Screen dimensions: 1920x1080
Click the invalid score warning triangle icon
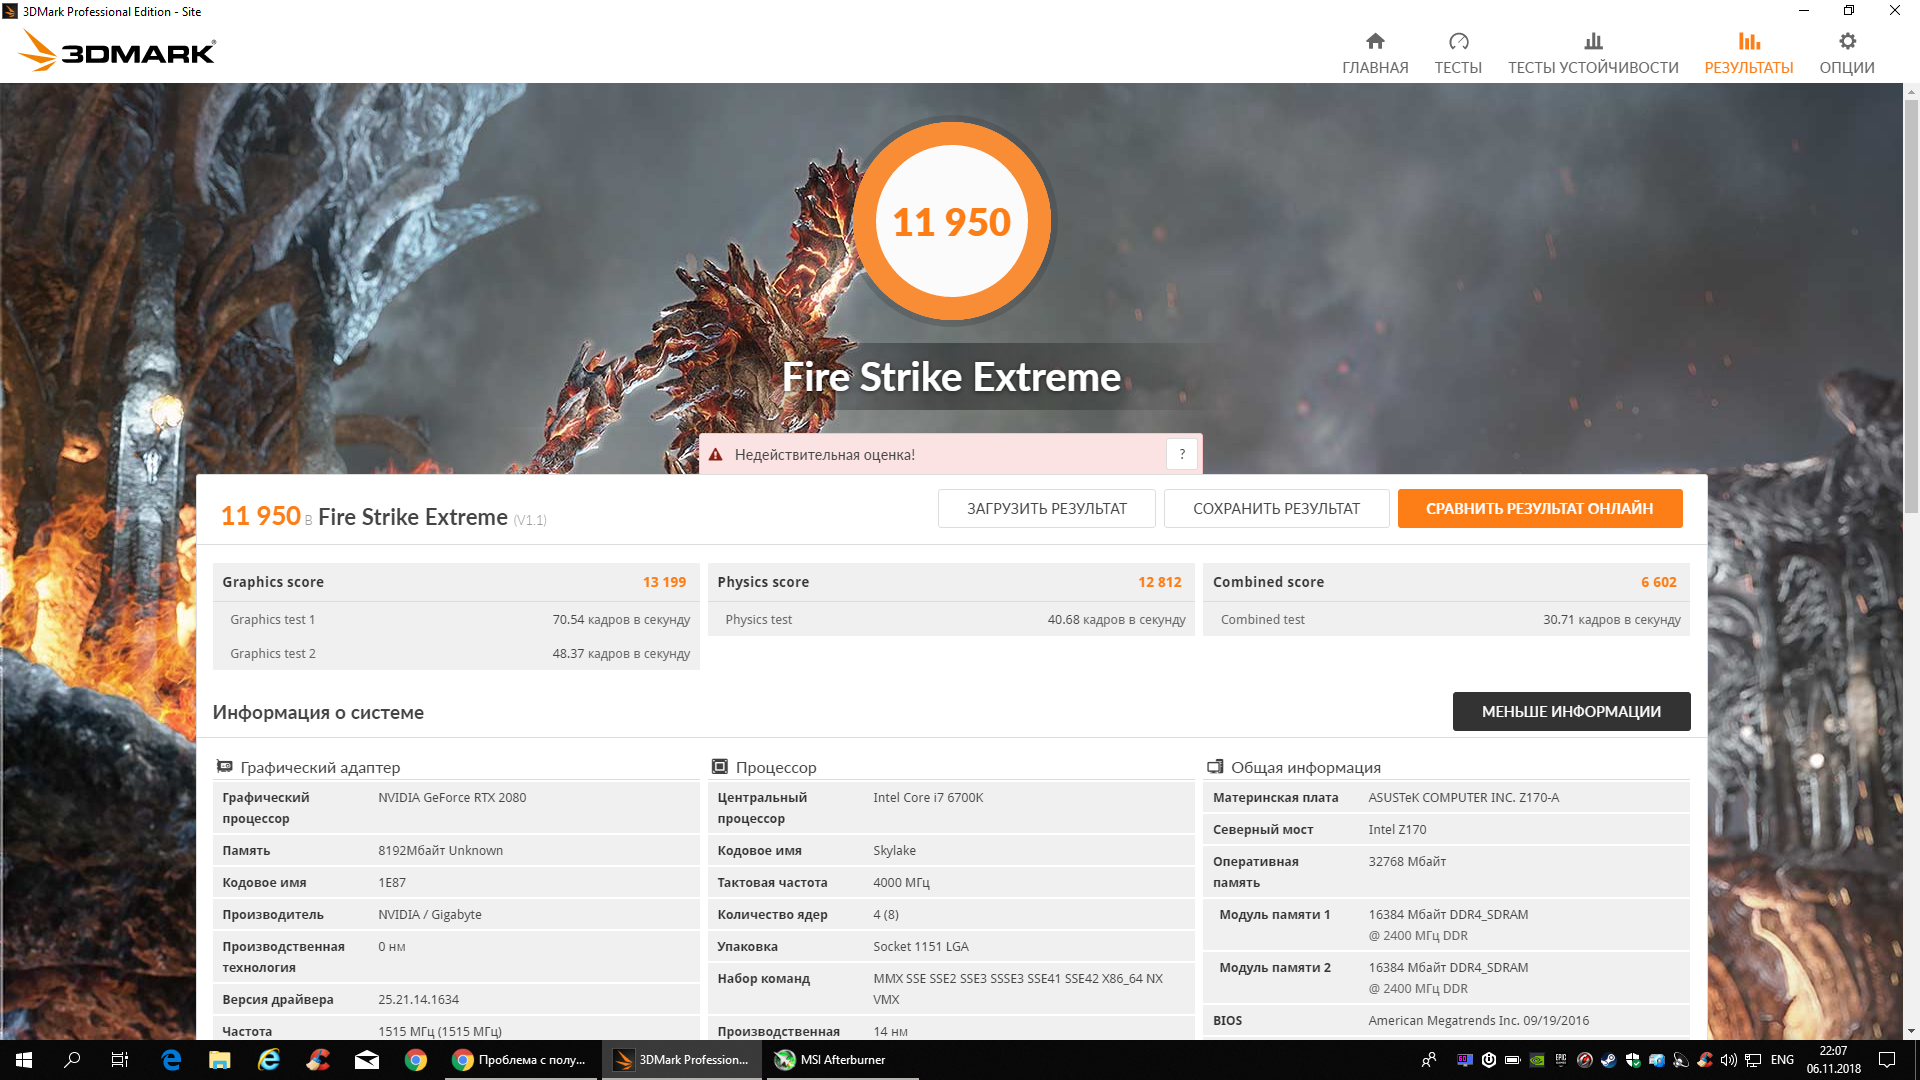coord(716,455)
